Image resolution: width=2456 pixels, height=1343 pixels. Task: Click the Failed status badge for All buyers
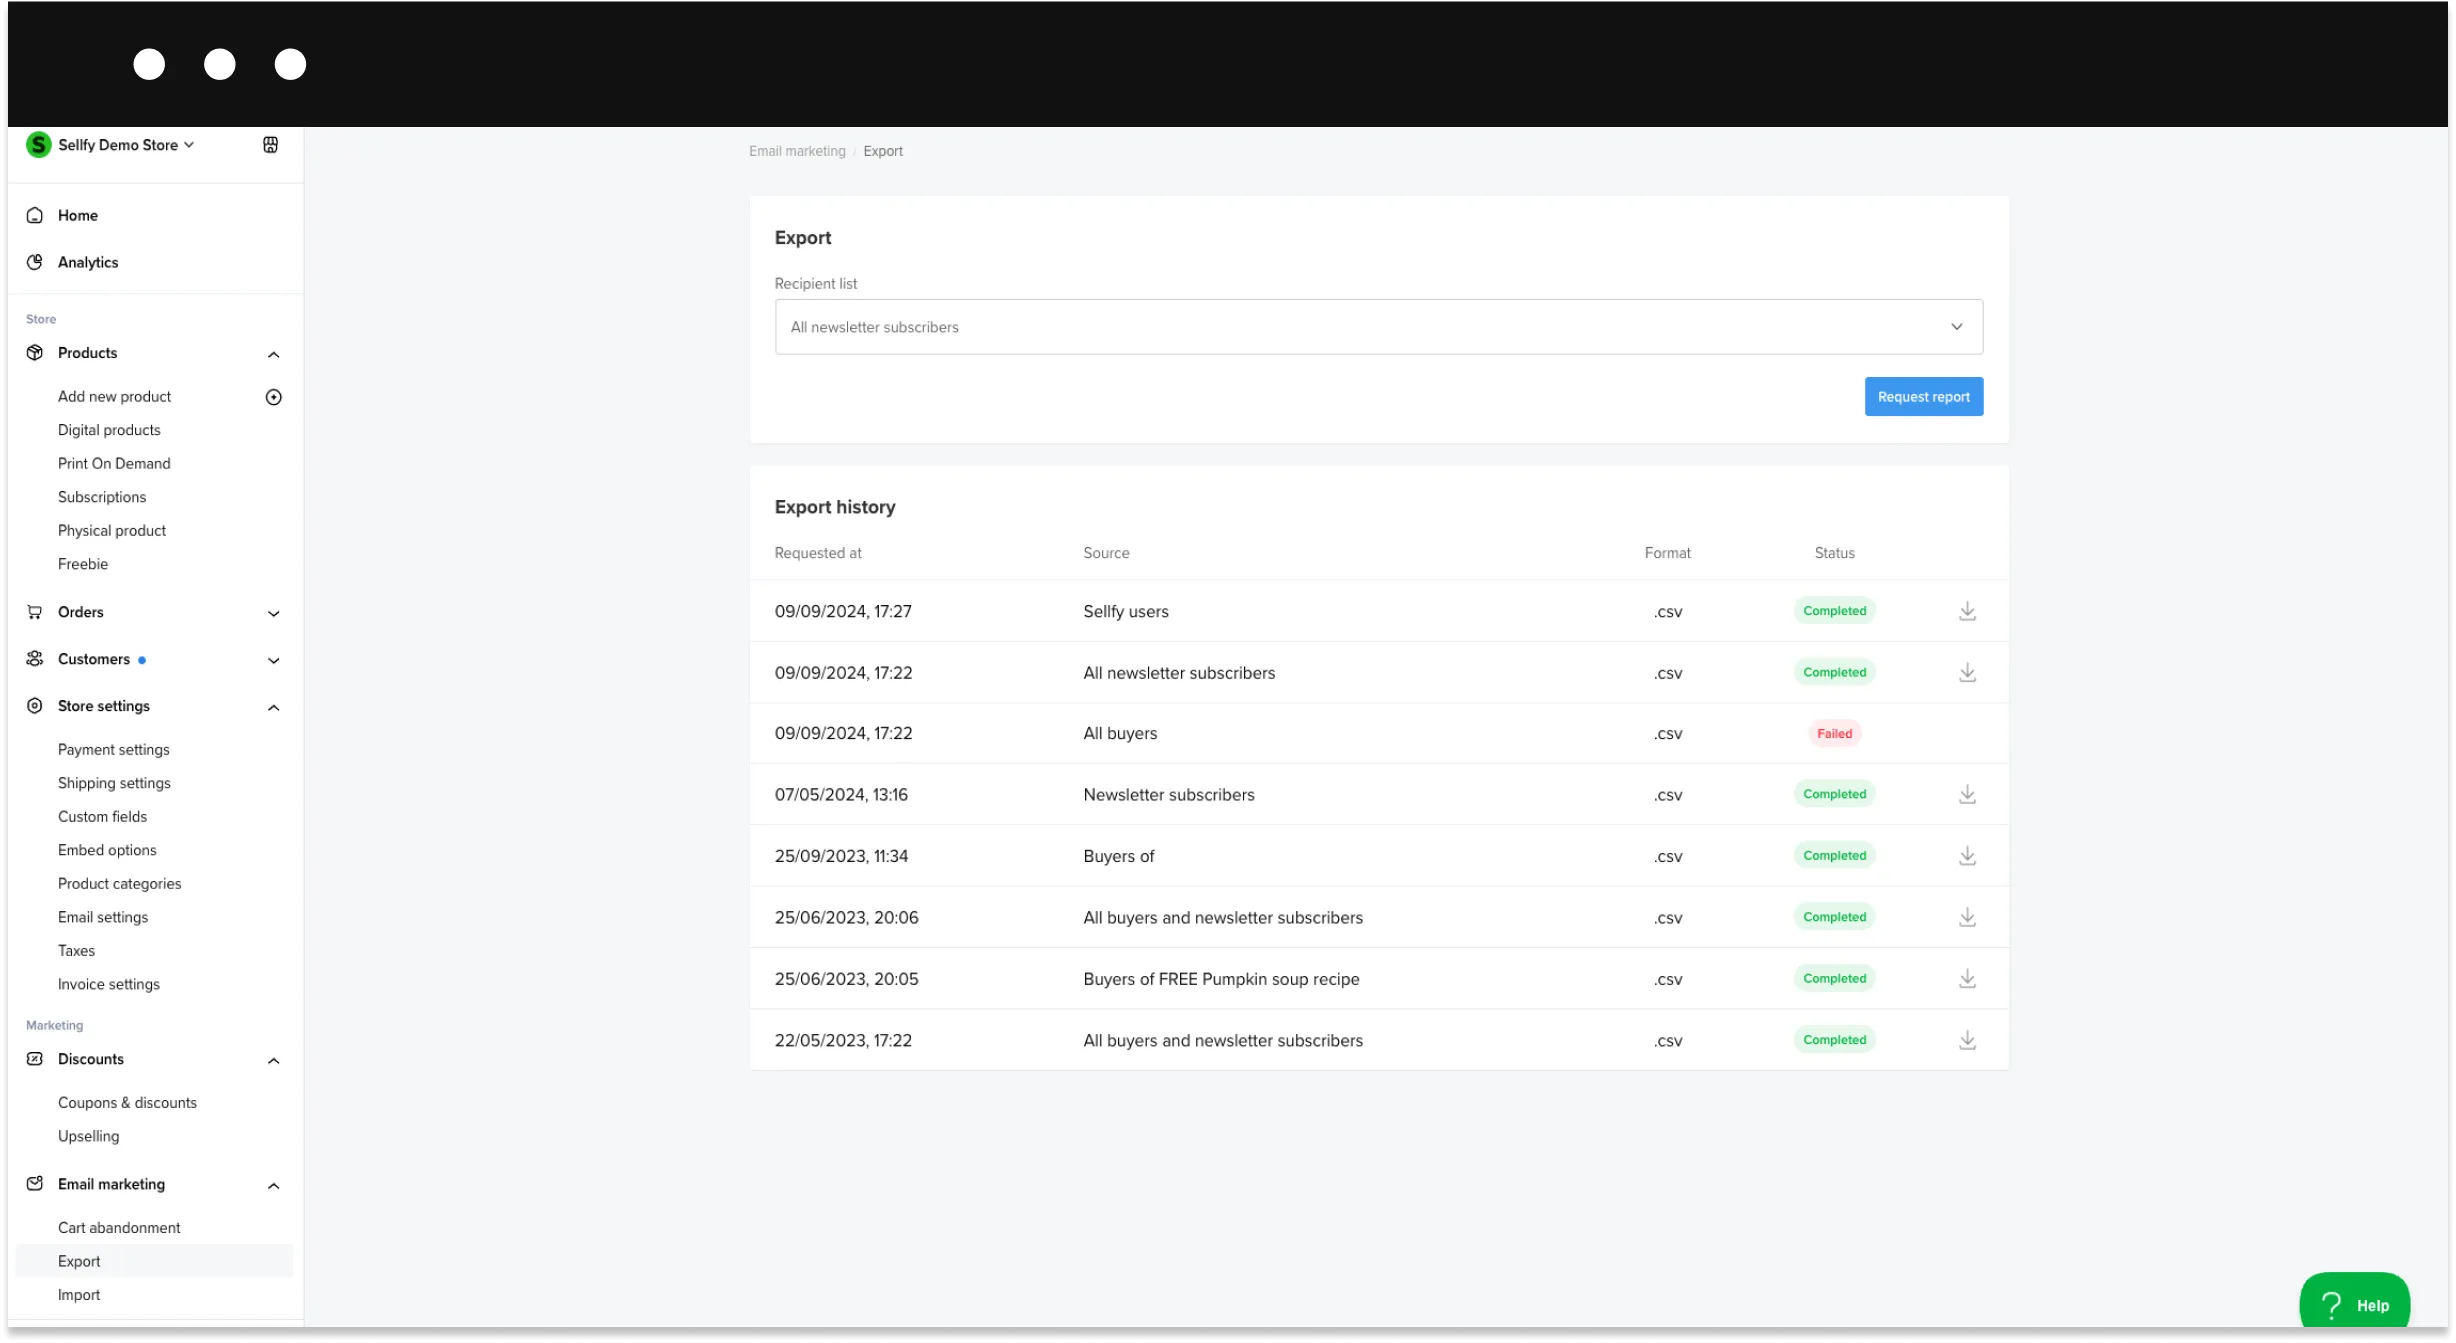1834,734
